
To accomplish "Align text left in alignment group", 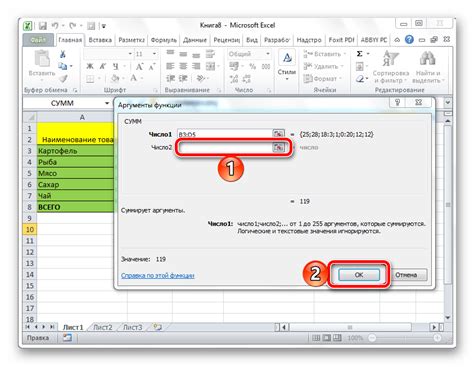I will tap(170, 66).
